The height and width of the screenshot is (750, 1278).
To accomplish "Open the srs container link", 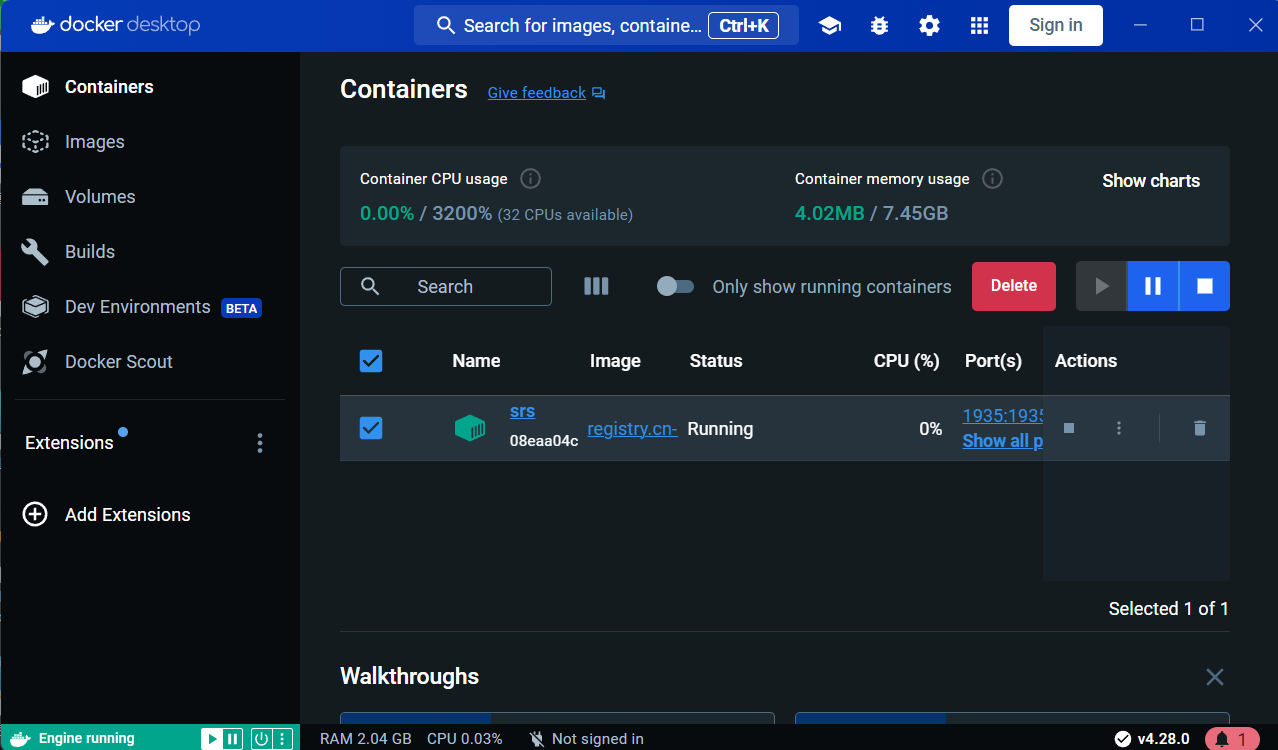I will 522,411.
